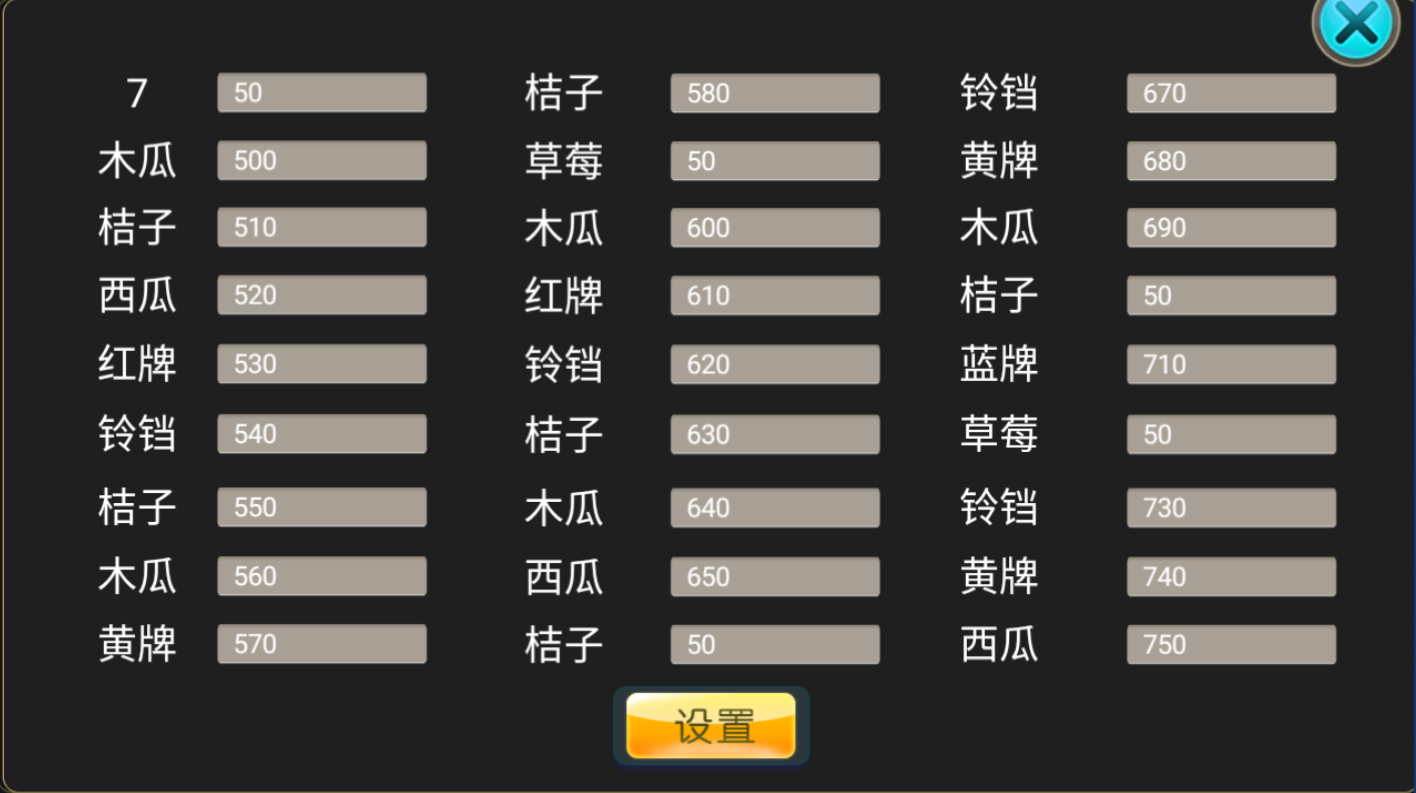The height and width of the screenshot is (793, 1416).
Task: Focus the 桔子 input containing 580
Action: click(775, 93)
